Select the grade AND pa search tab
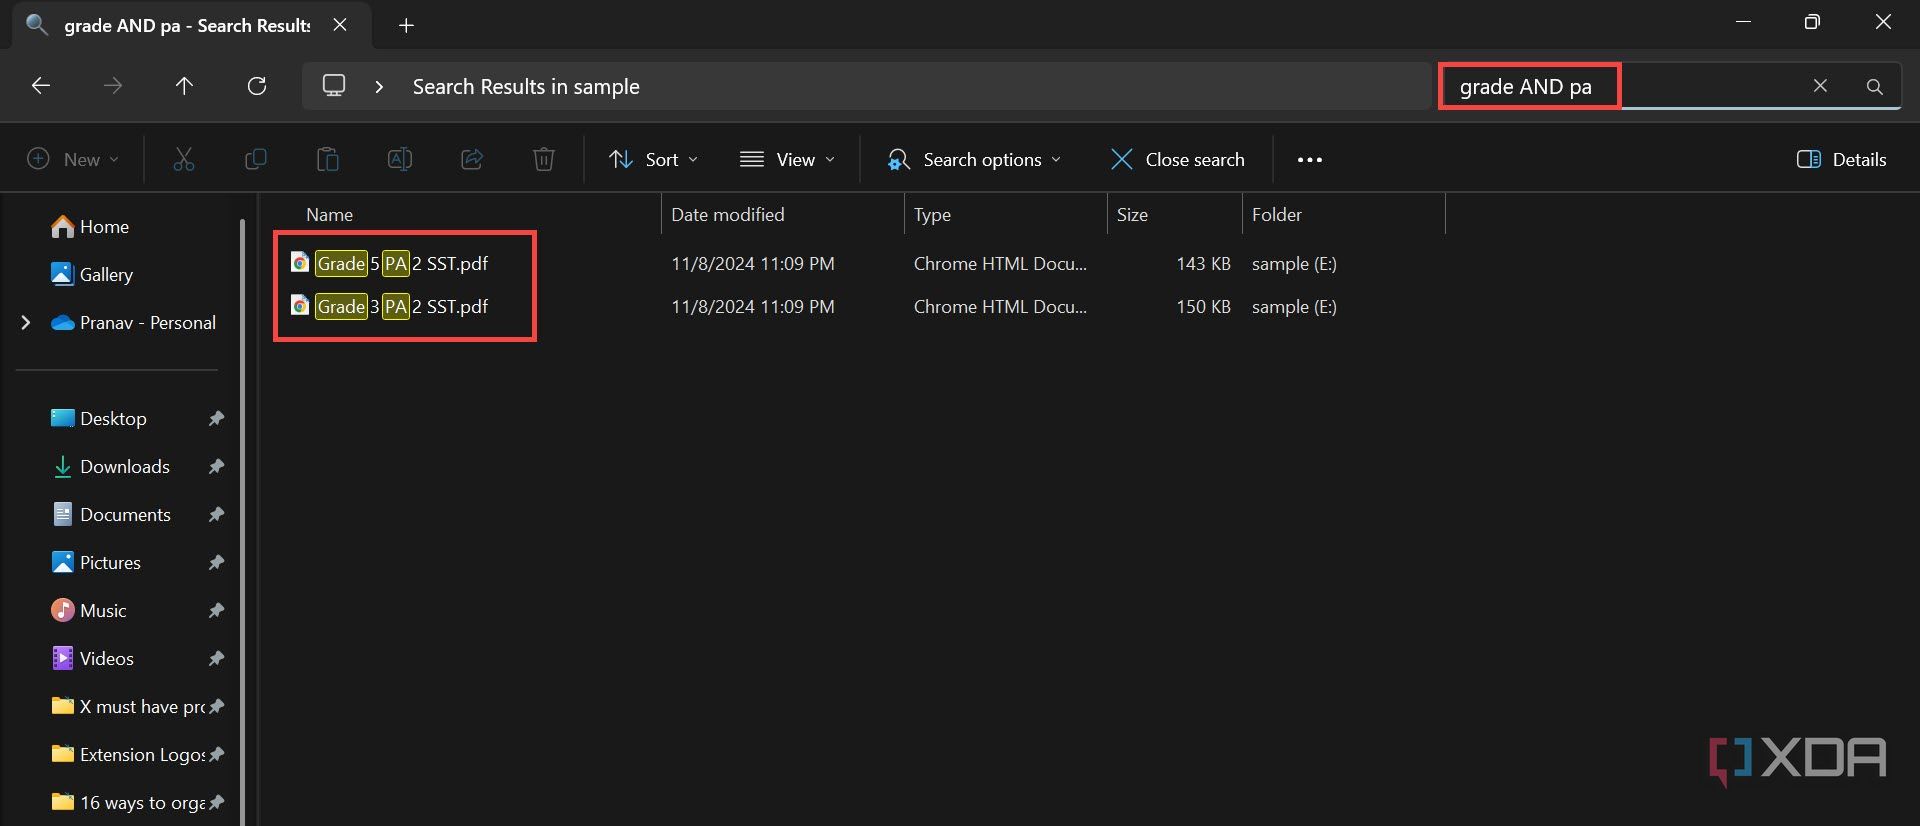The image size is (1920, 826). (x=187, y=25)
